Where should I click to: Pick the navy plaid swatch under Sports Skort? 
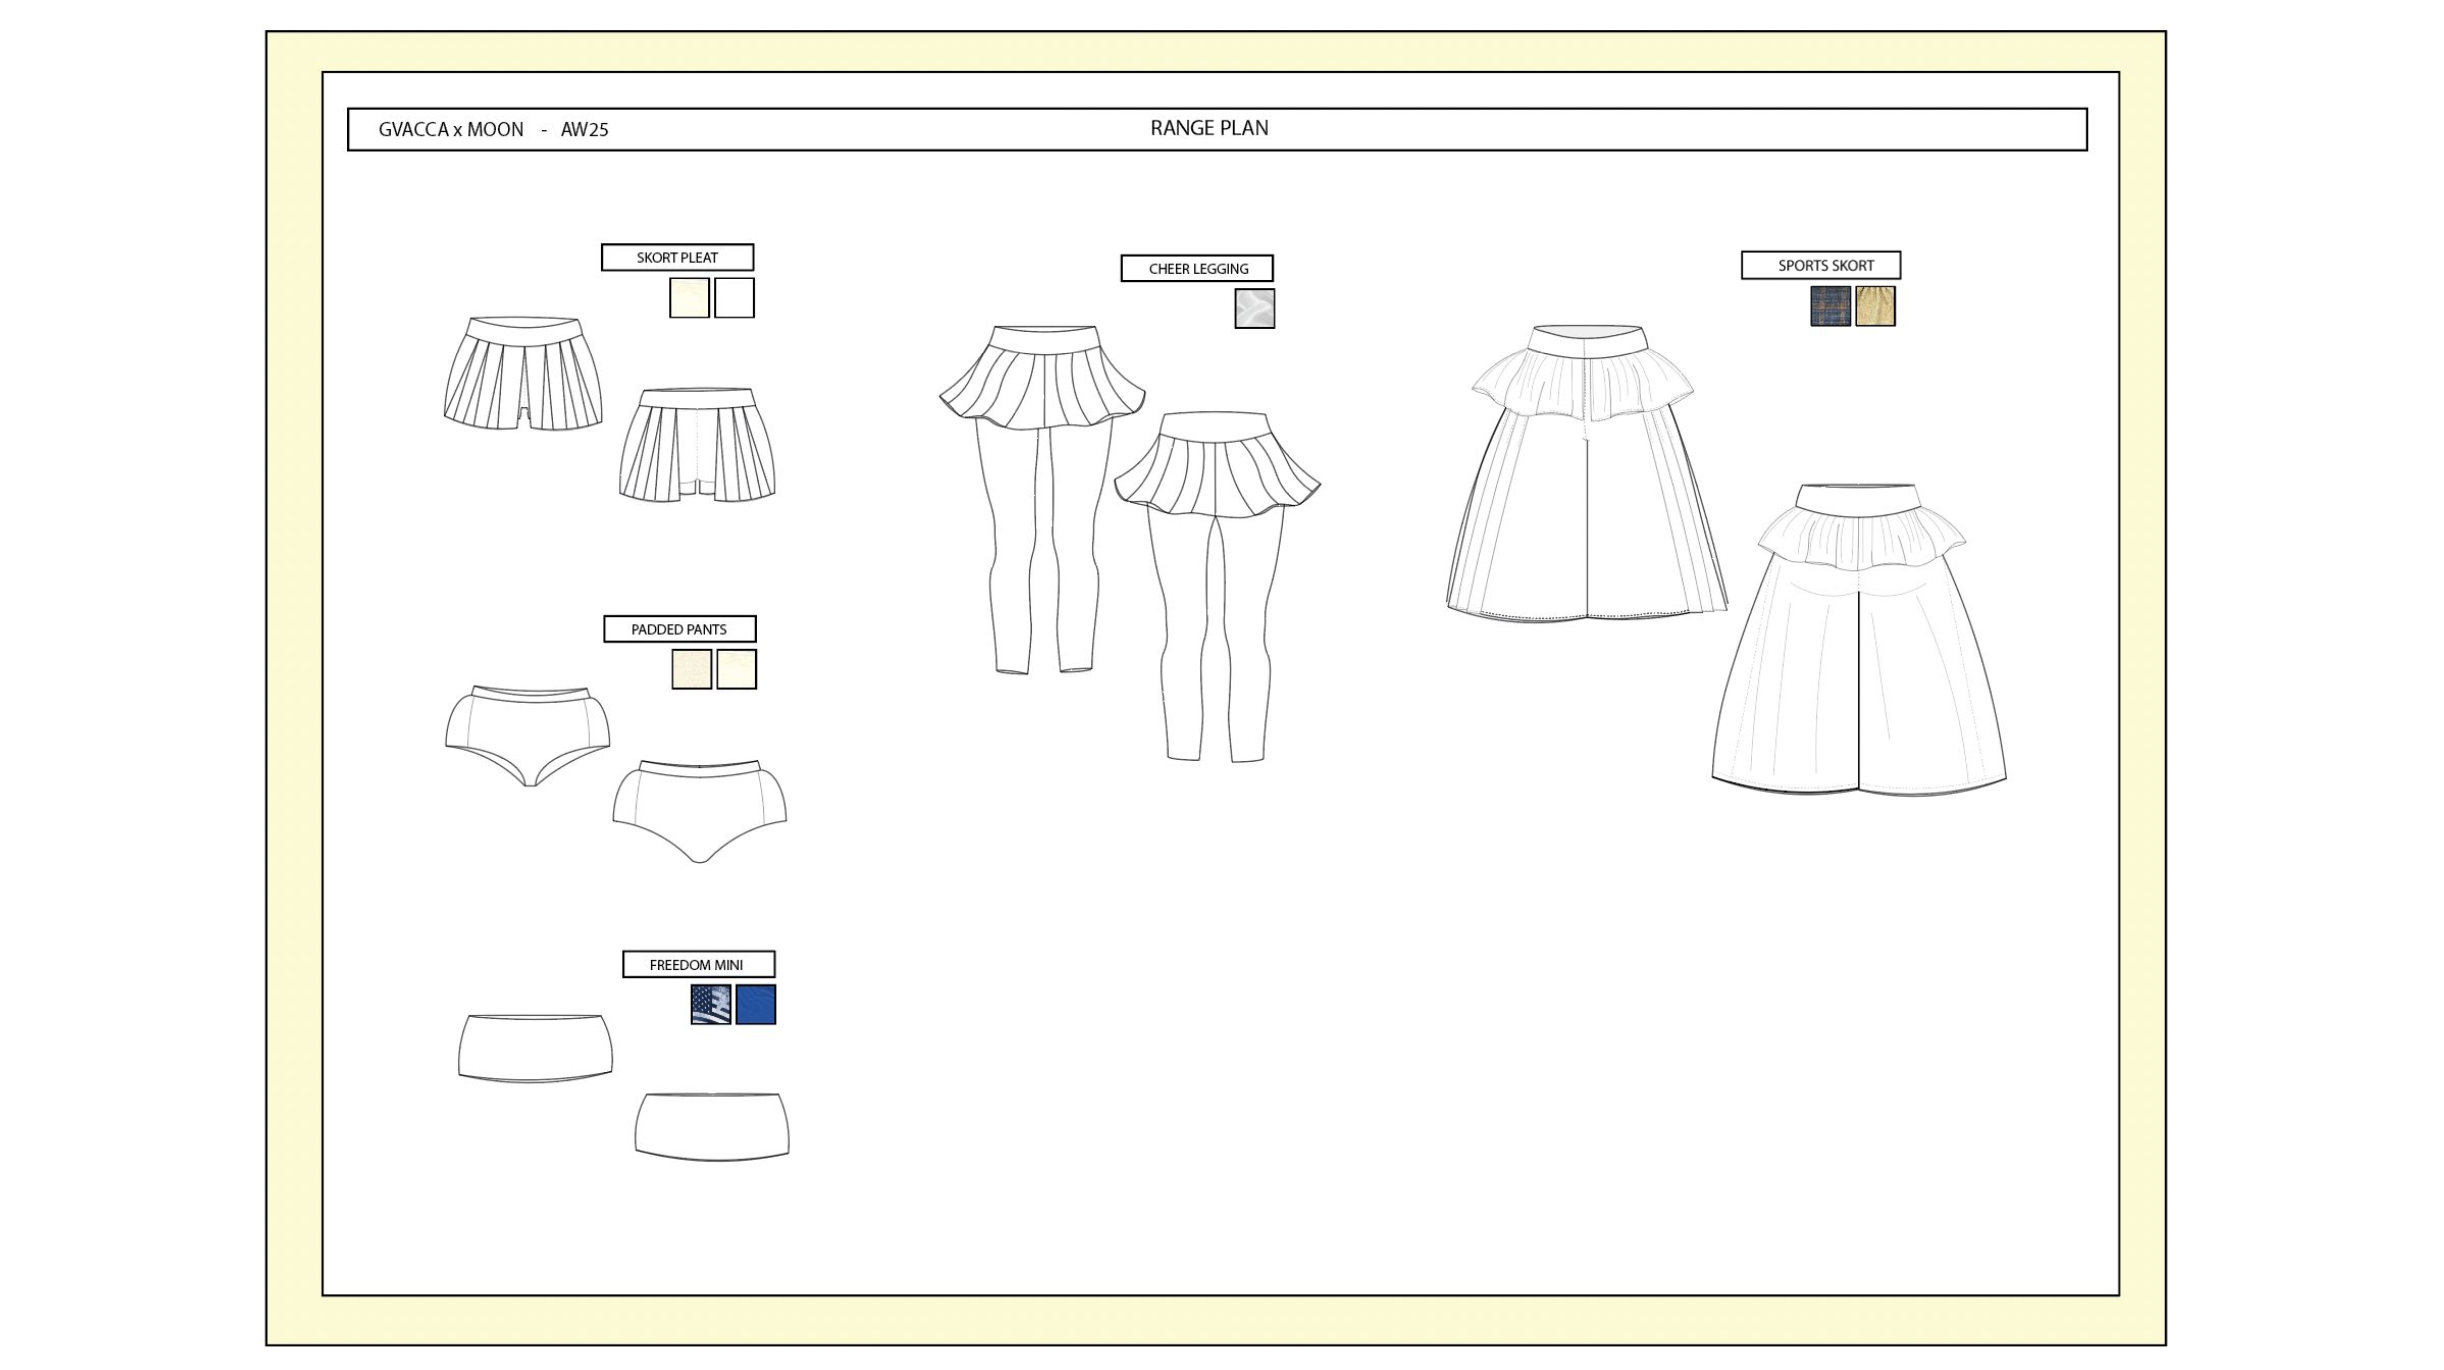point(1830,306)
